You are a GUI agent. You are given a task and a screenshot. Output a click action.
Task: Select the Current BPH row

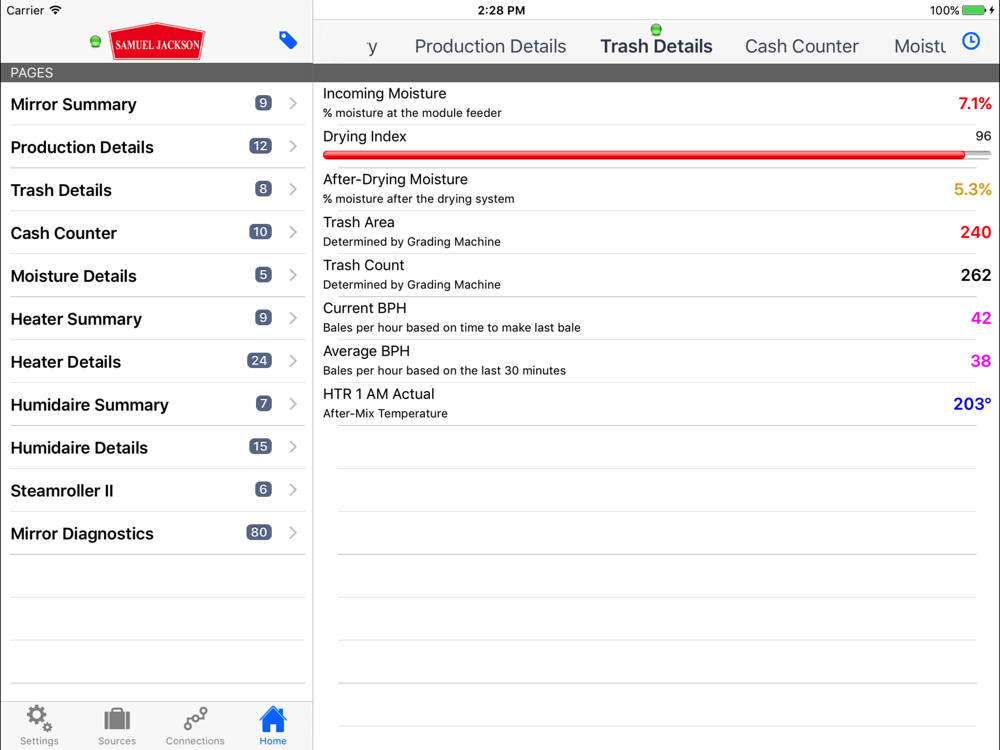point(657,318)
